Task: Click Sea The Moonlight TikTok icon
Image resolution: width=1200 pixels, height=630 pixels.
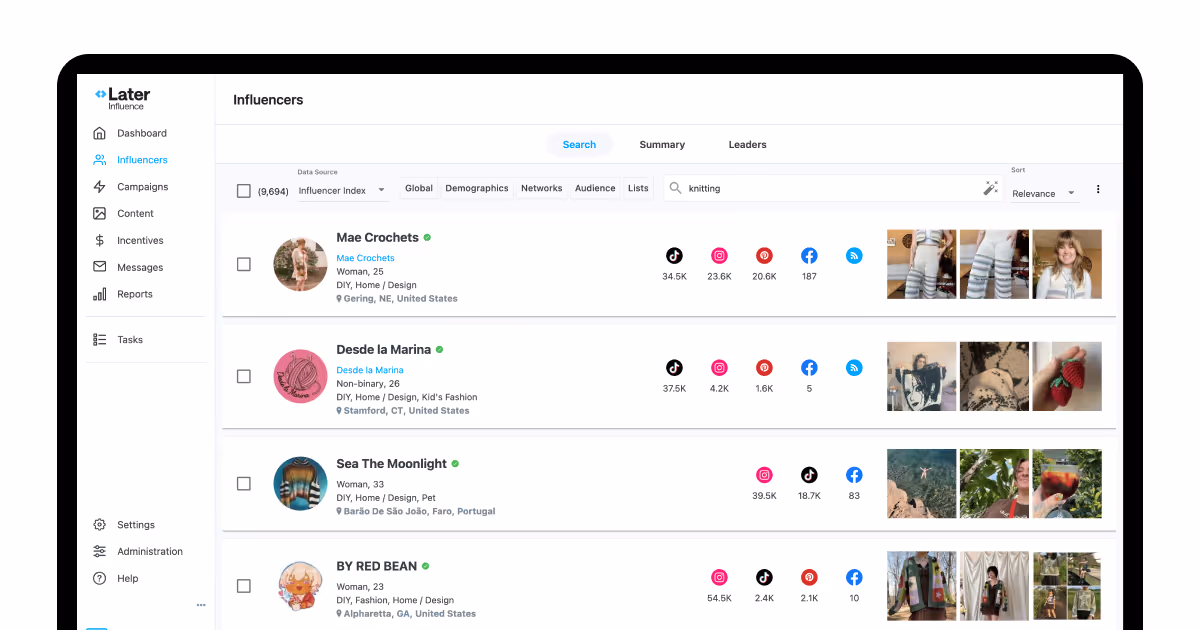Action: (x=809, y=475)
